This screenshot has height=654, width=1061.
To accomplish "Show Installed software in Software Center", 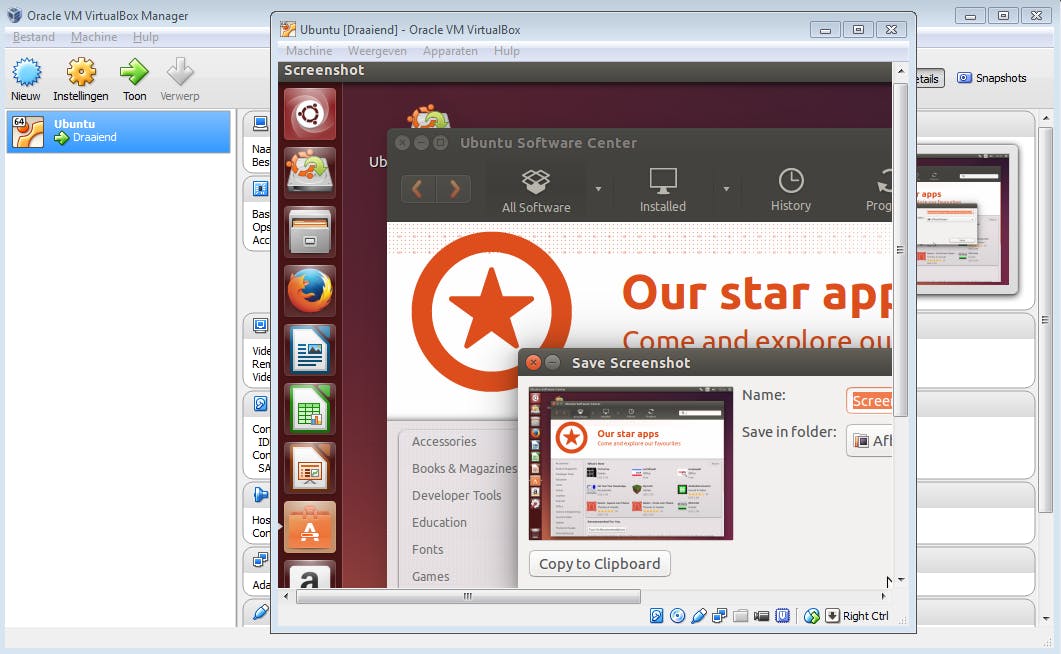I will (662, 191).
